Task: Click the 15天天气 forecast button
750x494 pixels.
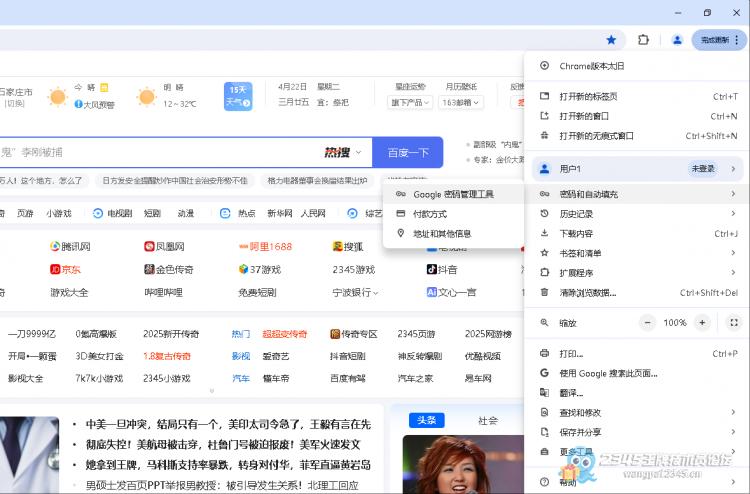Action: 238,96
